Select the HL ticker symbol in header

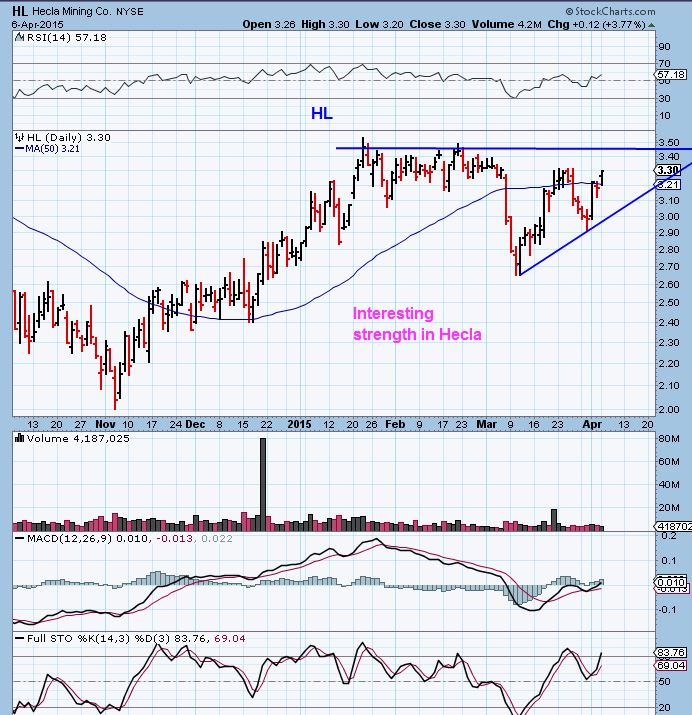coord(20,11)
